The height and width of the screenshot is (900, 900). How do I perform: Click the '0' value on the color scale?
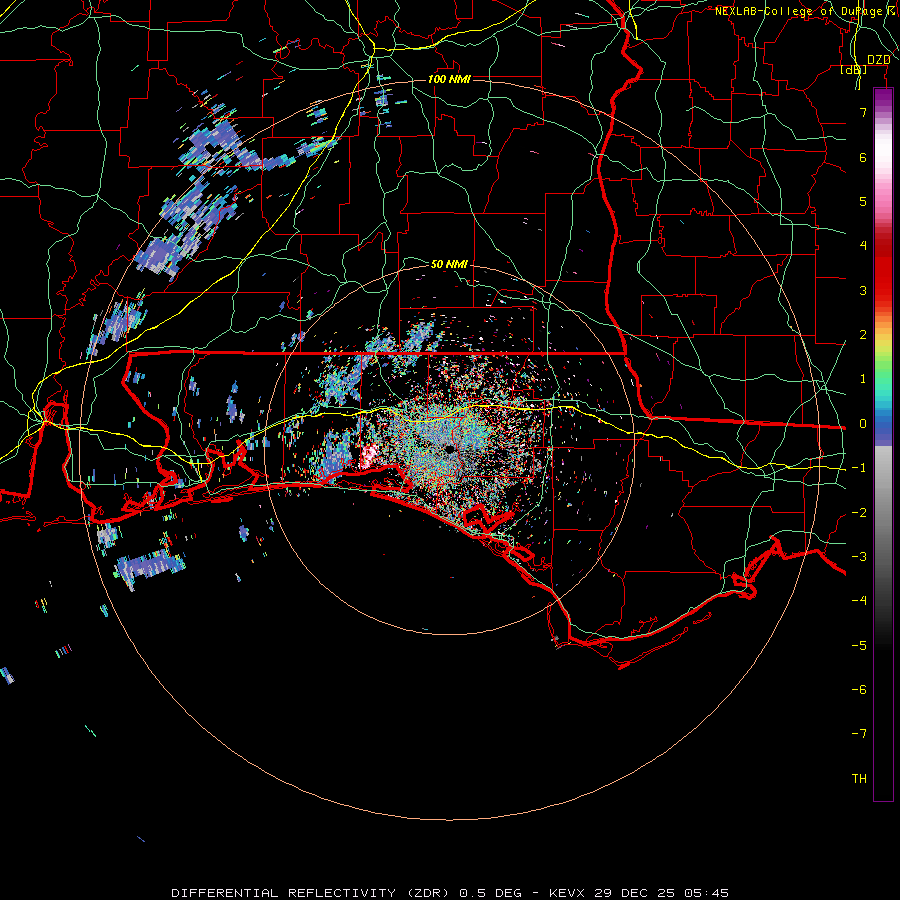coord(863,424)
